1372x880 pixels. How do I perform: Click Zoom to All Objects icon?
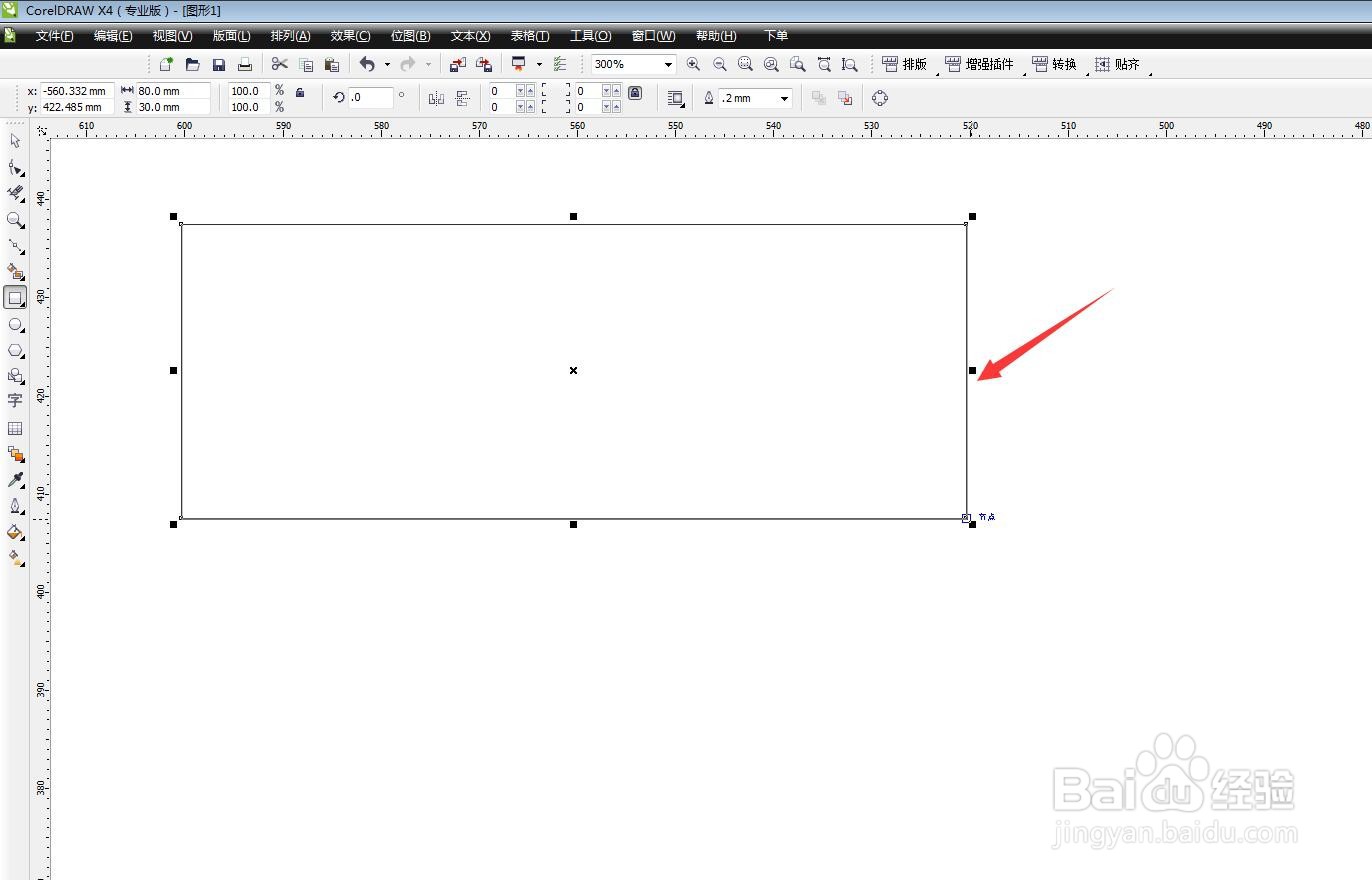pos(771,64)
